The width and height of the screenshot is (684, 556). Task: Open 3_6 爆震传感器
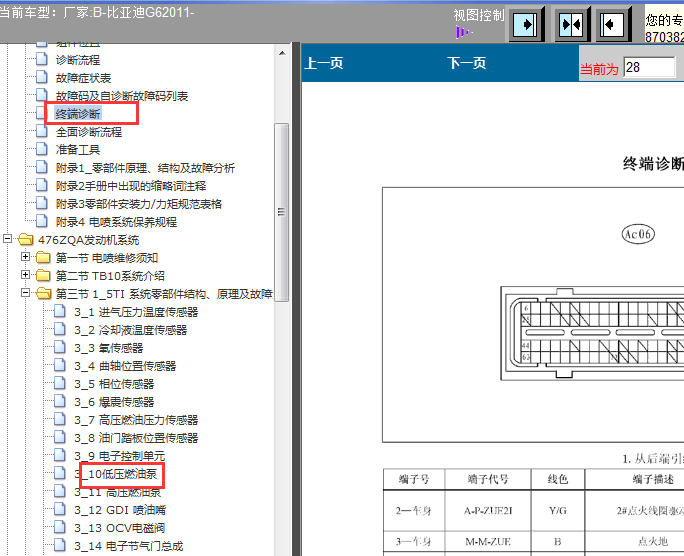pyautogui.click(x=114, y=402)
